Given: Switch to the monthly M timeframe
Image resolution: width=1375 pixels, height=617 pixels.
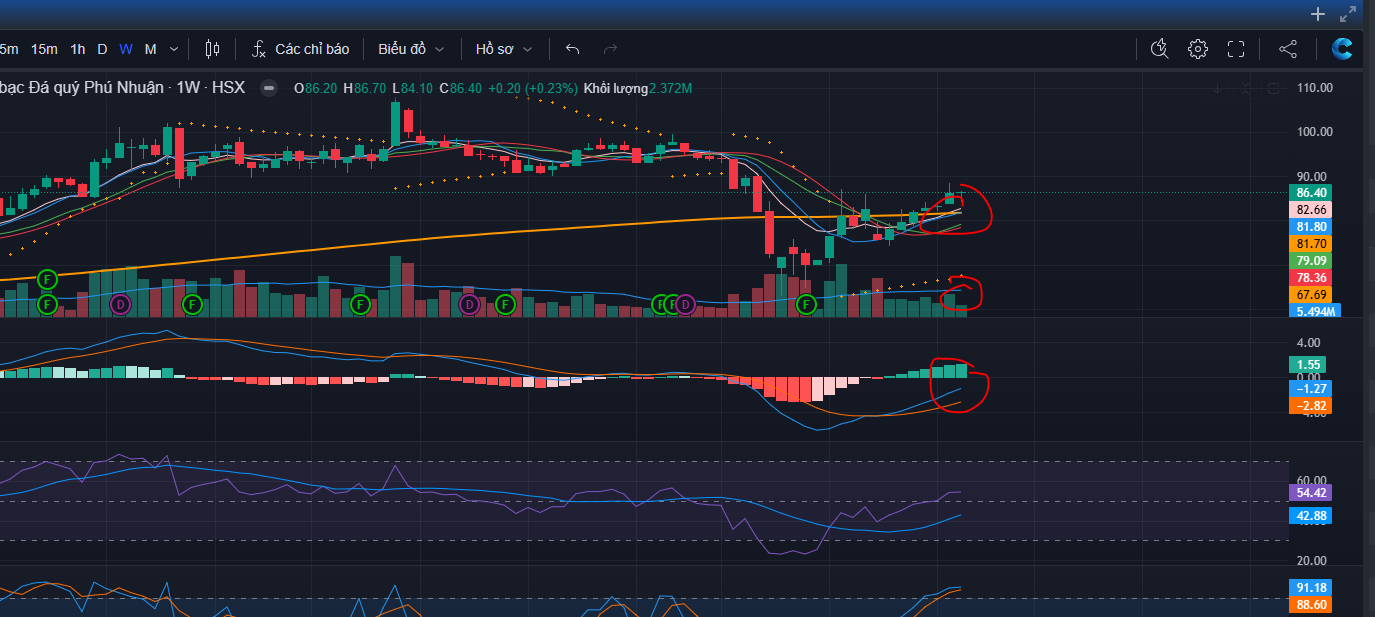Looking at the screenshot, I should [150, 49].
